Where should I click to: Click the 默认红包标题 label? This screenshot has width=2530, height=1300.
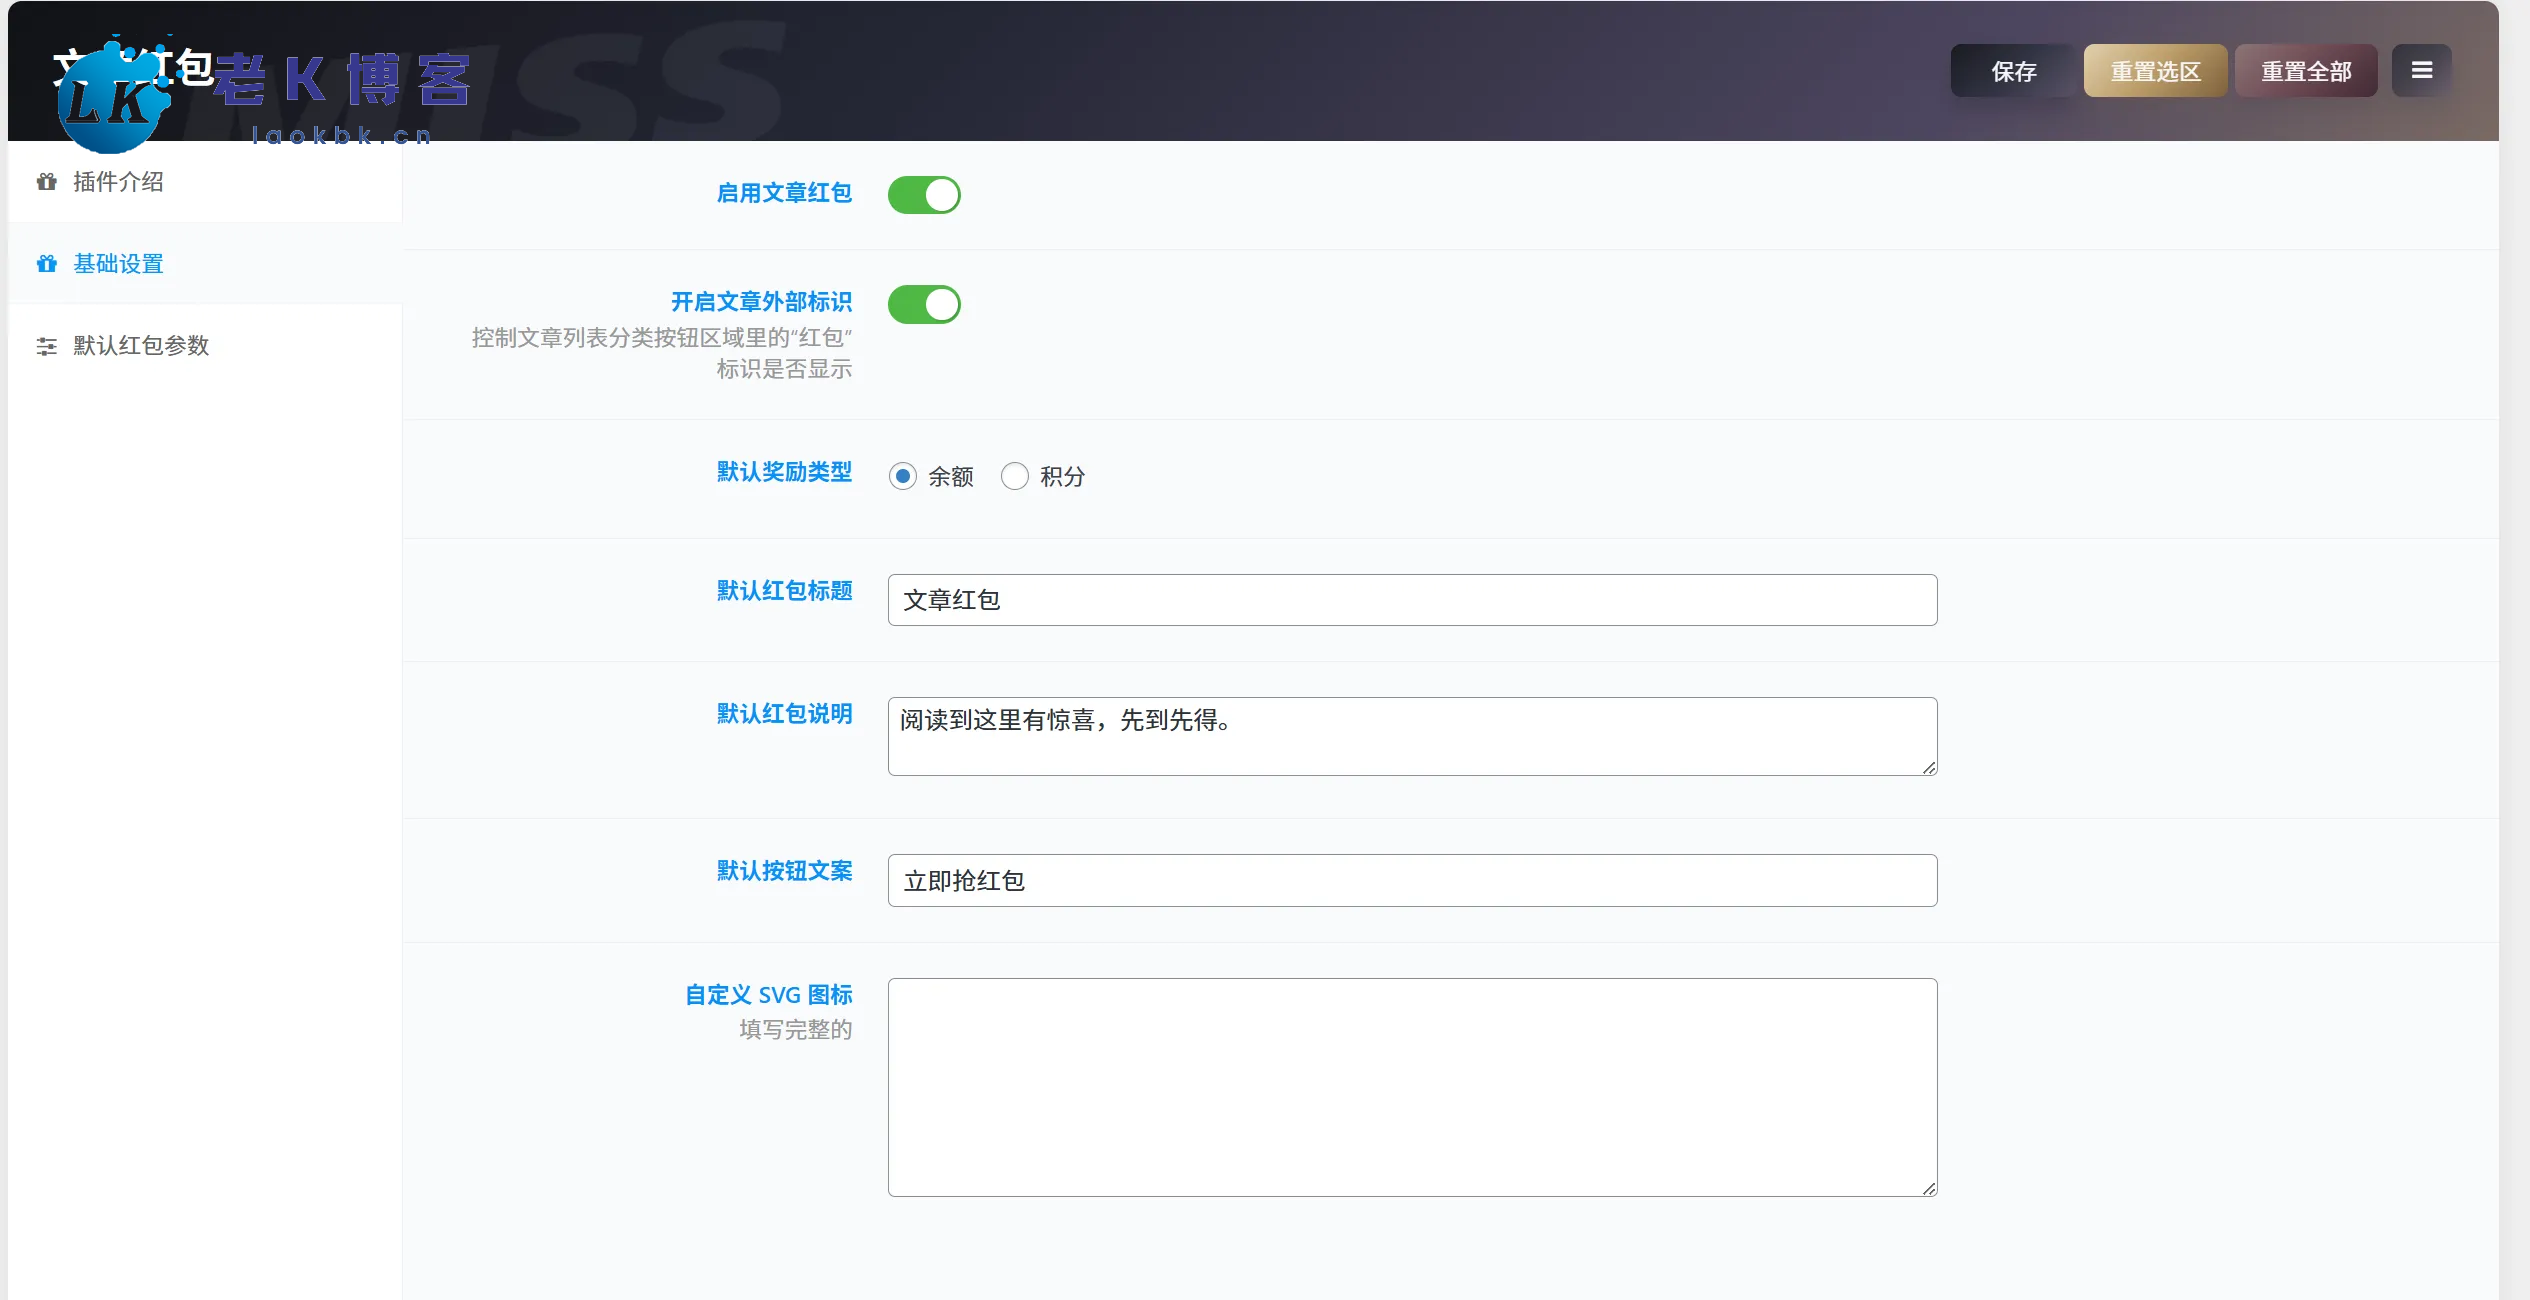coord(784,591)
